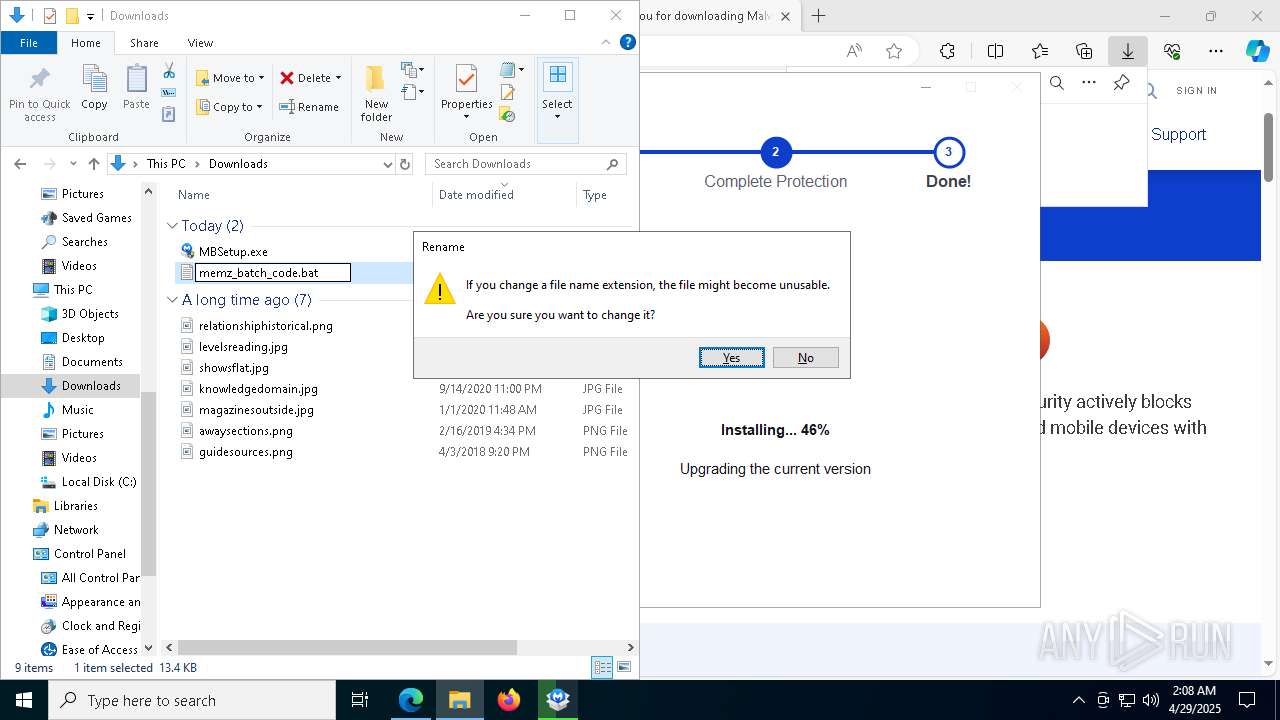This screenshot has width=1280, height=720.
Task: Collapse the Explorer ribbon with the chevron
Action: pos(606,42)
